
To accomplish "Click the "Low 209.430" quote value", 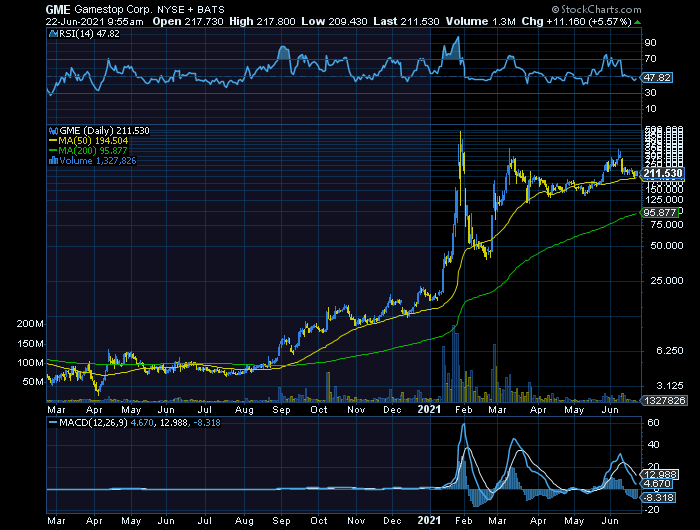I will click(x=335, y=21).
